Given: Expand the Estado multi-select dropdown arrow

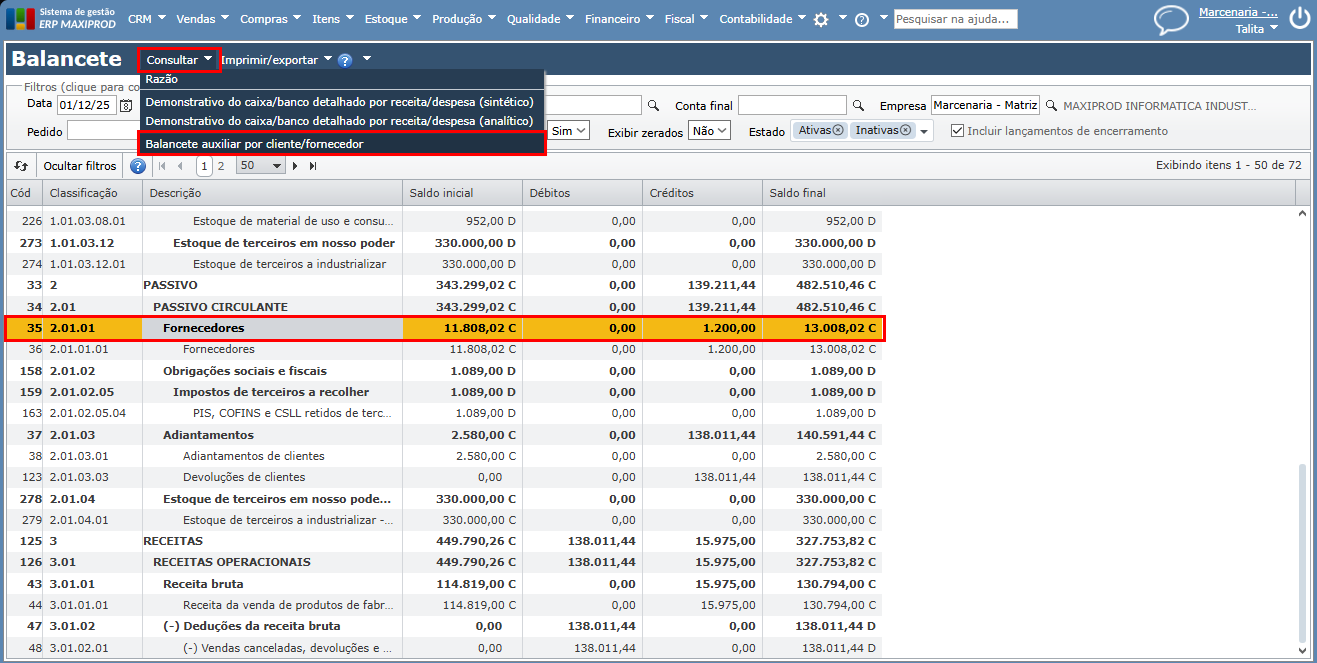Looking at the screenshot, I should (x=925, y=131).
